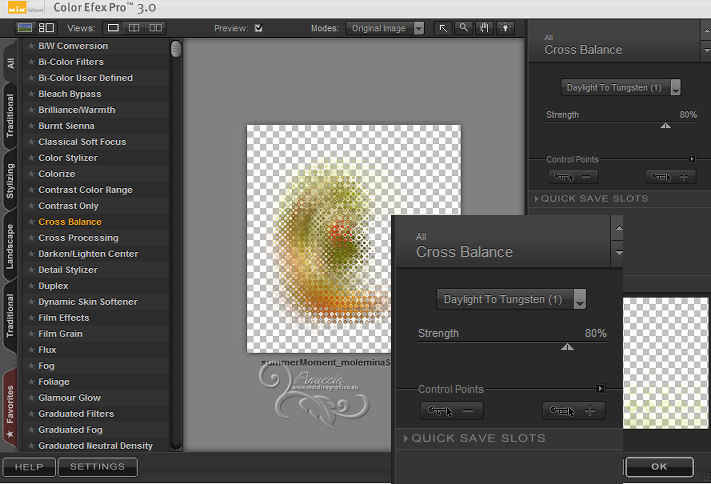Choose the Graduated Neutral Density filter

pyautogui.click(x=97, y=445)
